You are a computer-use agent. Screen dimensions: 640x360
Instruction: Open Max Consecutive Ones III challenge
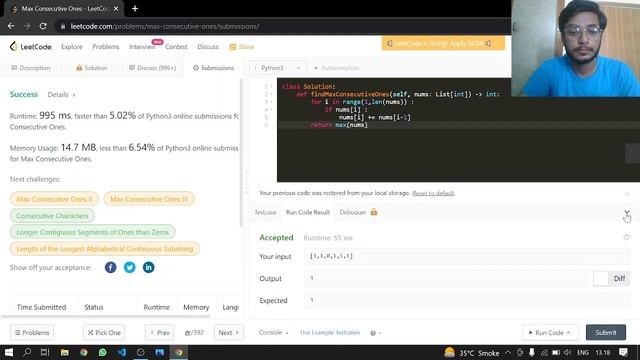click(x=149, y=199)
